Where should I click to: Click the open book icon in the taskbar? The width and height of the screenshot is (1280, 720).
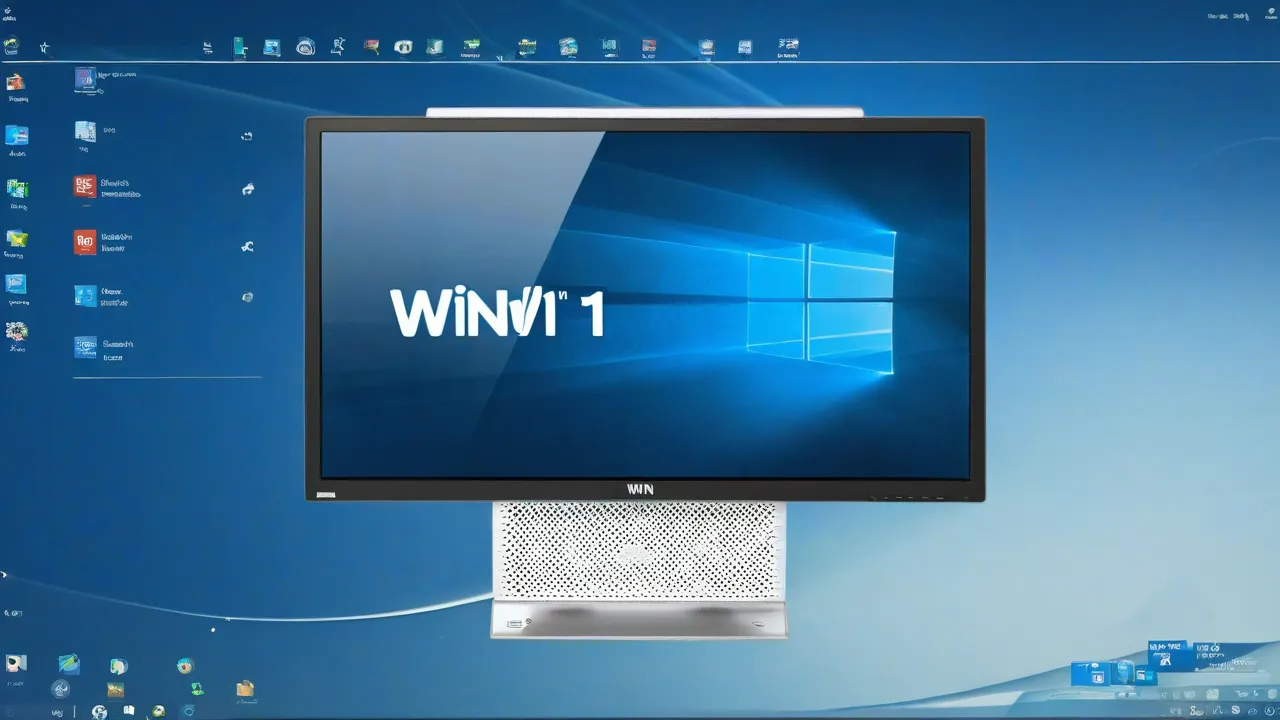[x=129, y=711]
